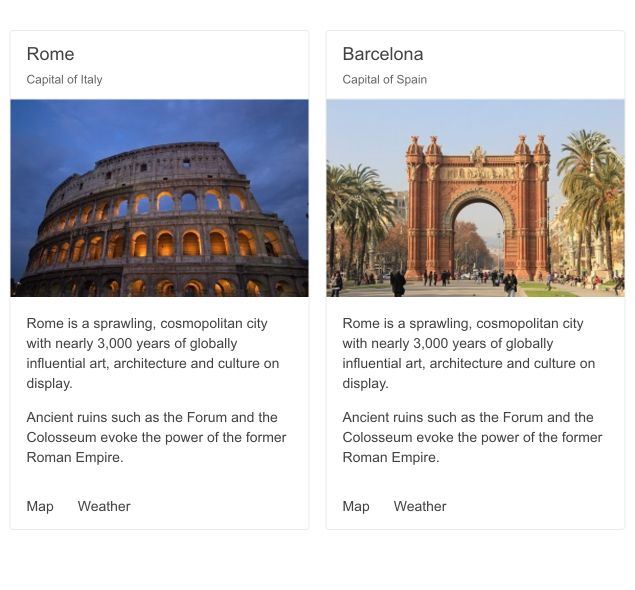The width and height of the screenshot is (635, 590).
Task: Select the Rome card title
Action: (x=51, y=54)
